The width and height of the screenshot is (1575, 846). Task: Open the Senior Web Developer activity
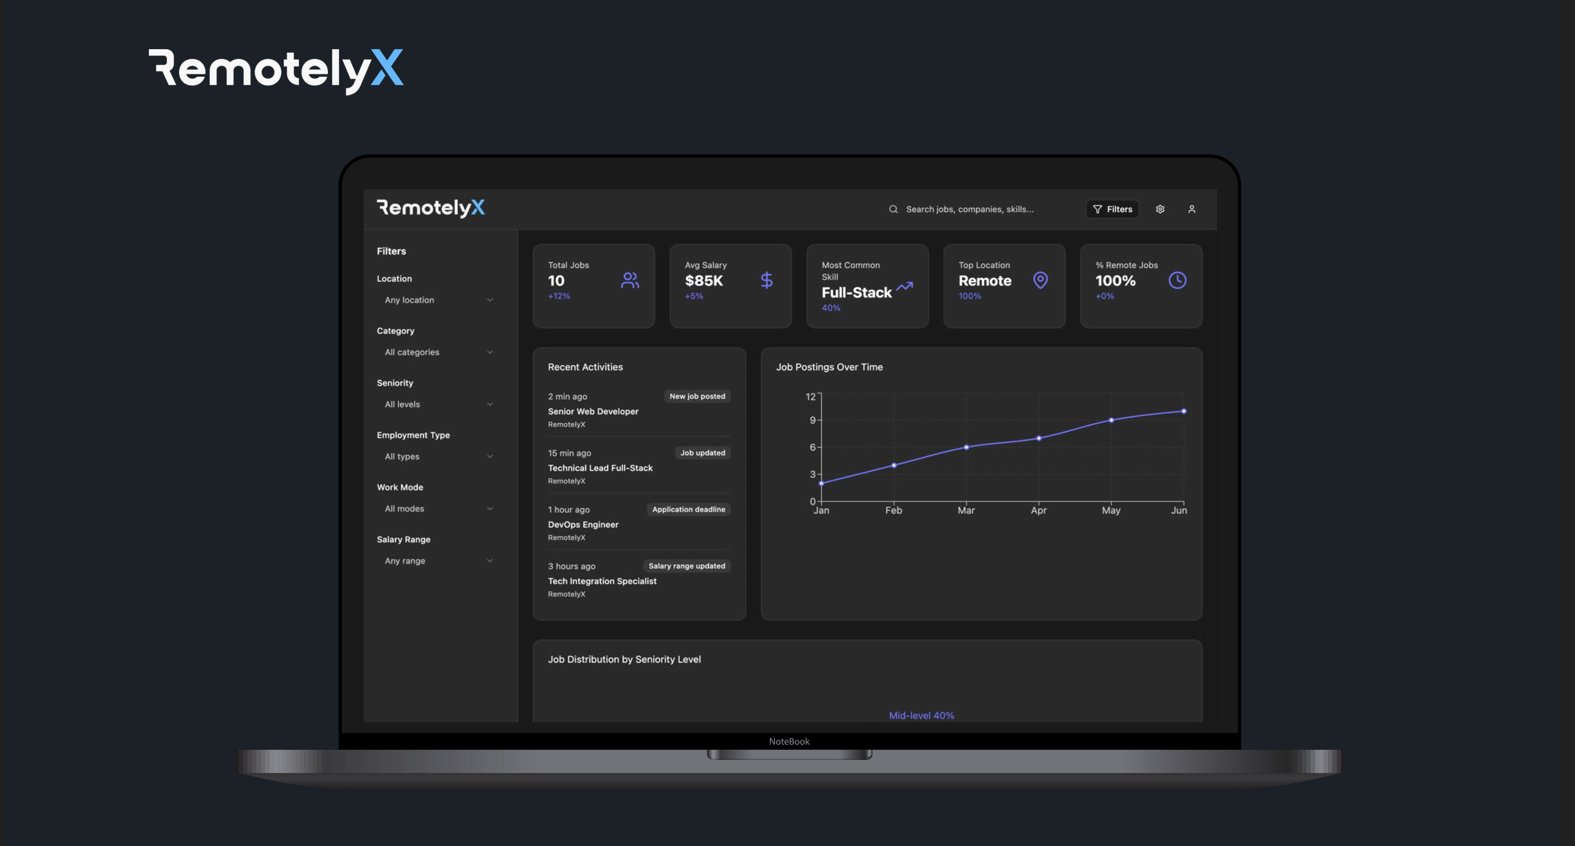pos(593,411)
